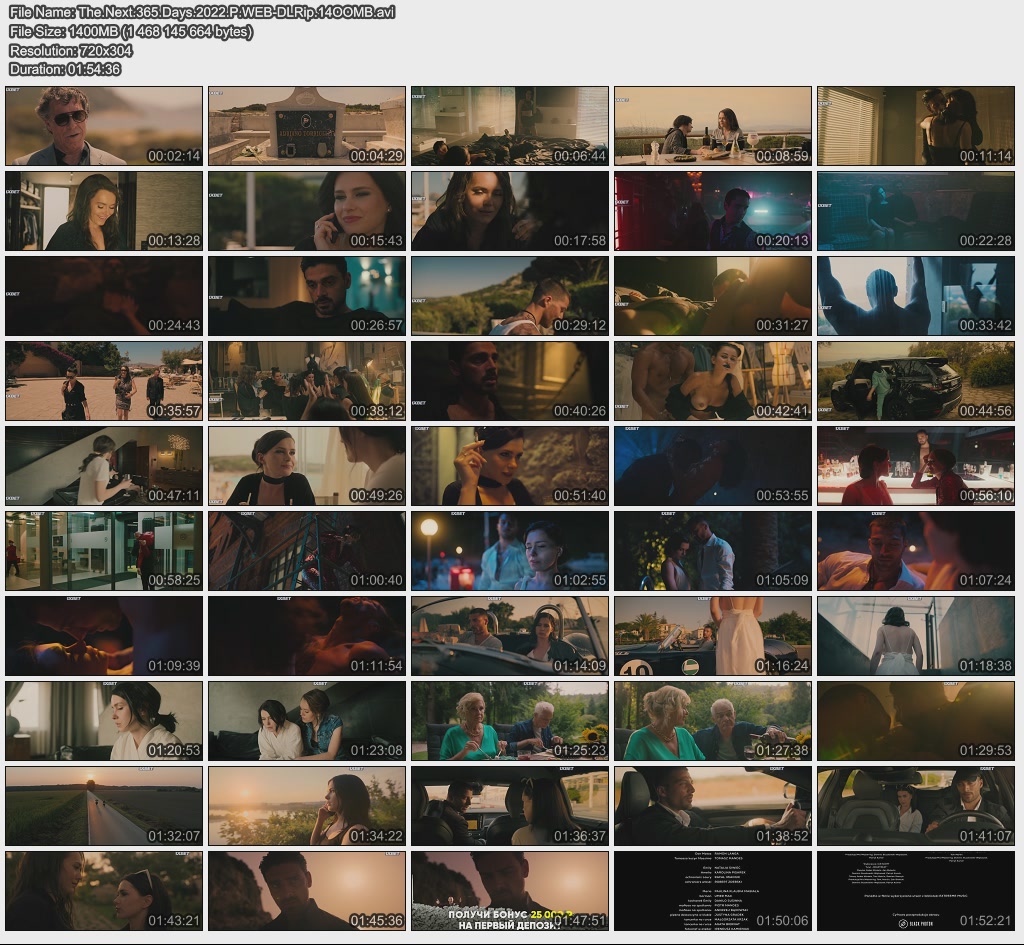Select the dark frame at 00:24:43
1024x945 pixels.
[104, 296]
